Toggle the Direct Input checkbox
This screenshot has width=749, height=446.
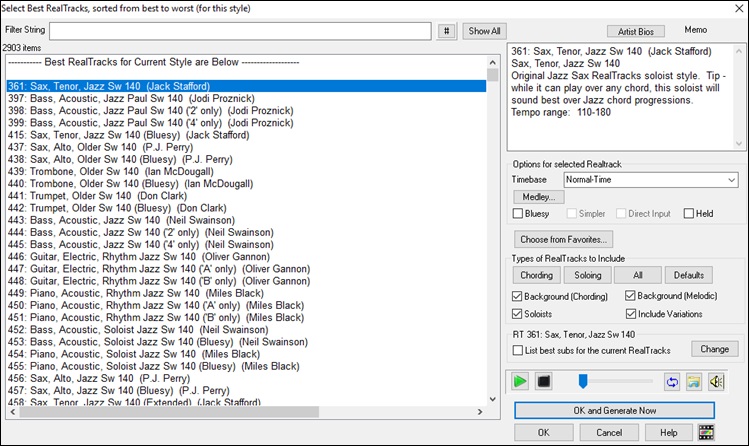tap(621, 213)
